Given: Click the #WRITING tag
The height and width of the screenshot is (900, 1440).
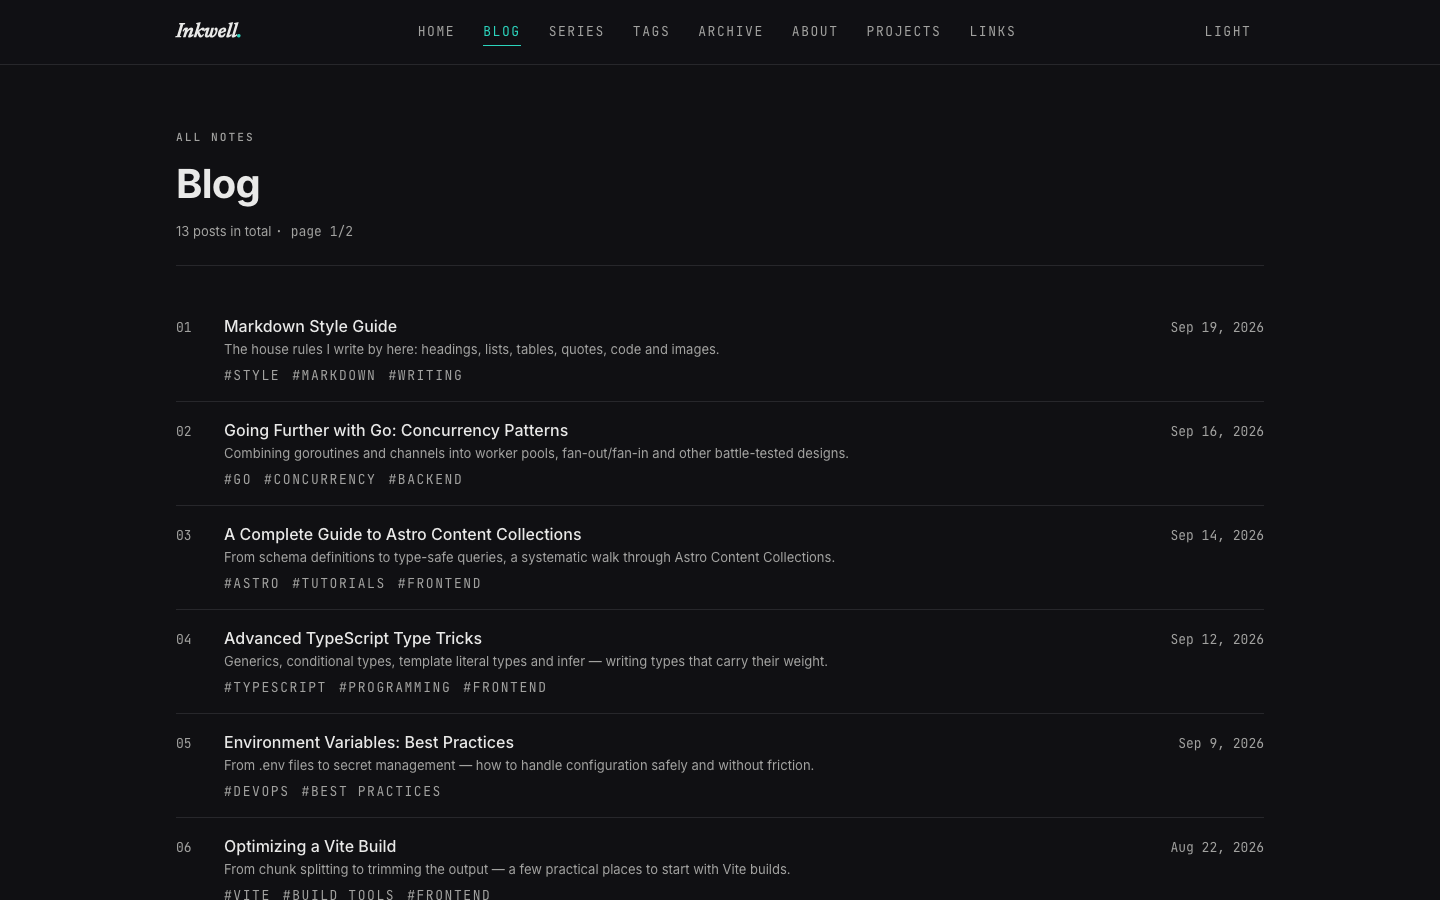Looking at the screenshot, I should [x=426, y=376].
